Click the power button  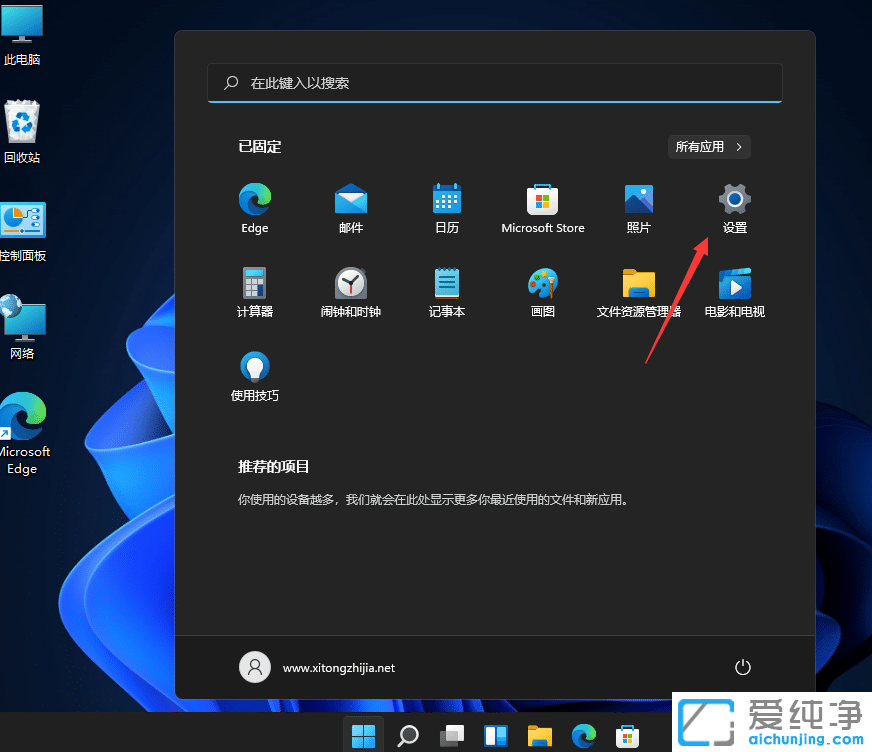click(742, 666)
